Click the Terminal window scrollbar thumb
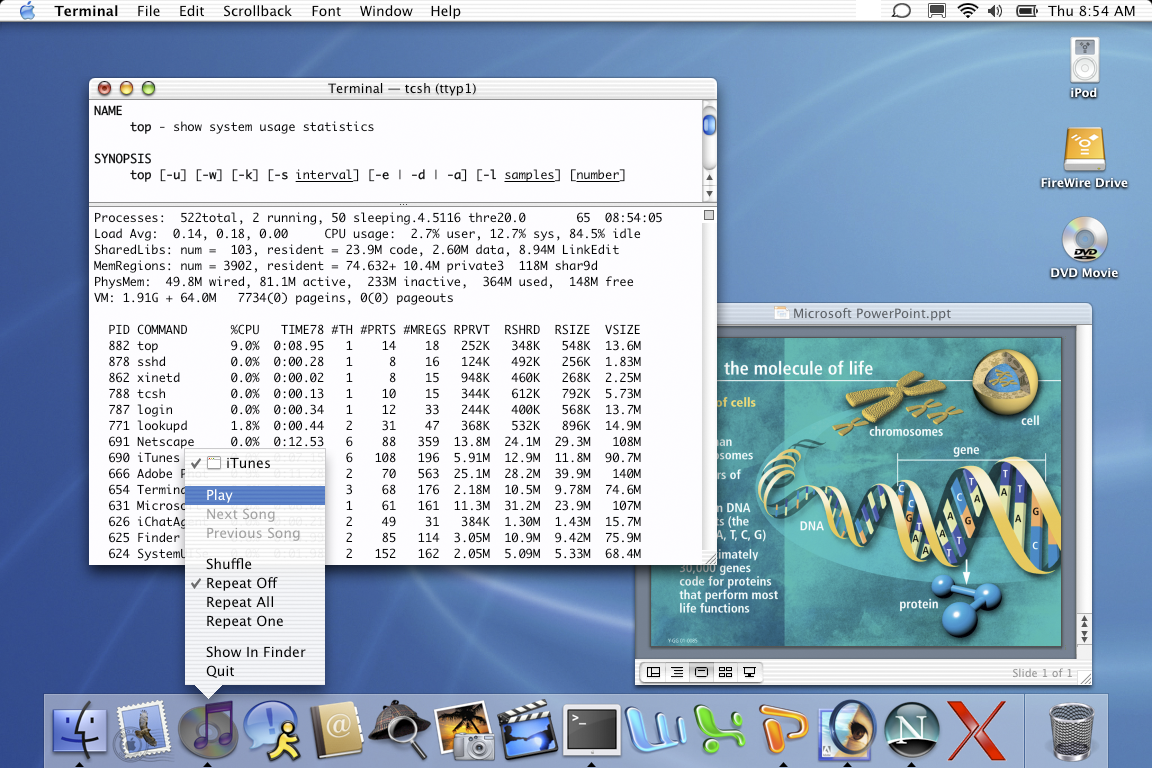The width and height of the screenshot is (1152, 768). (x=709, y=125)
